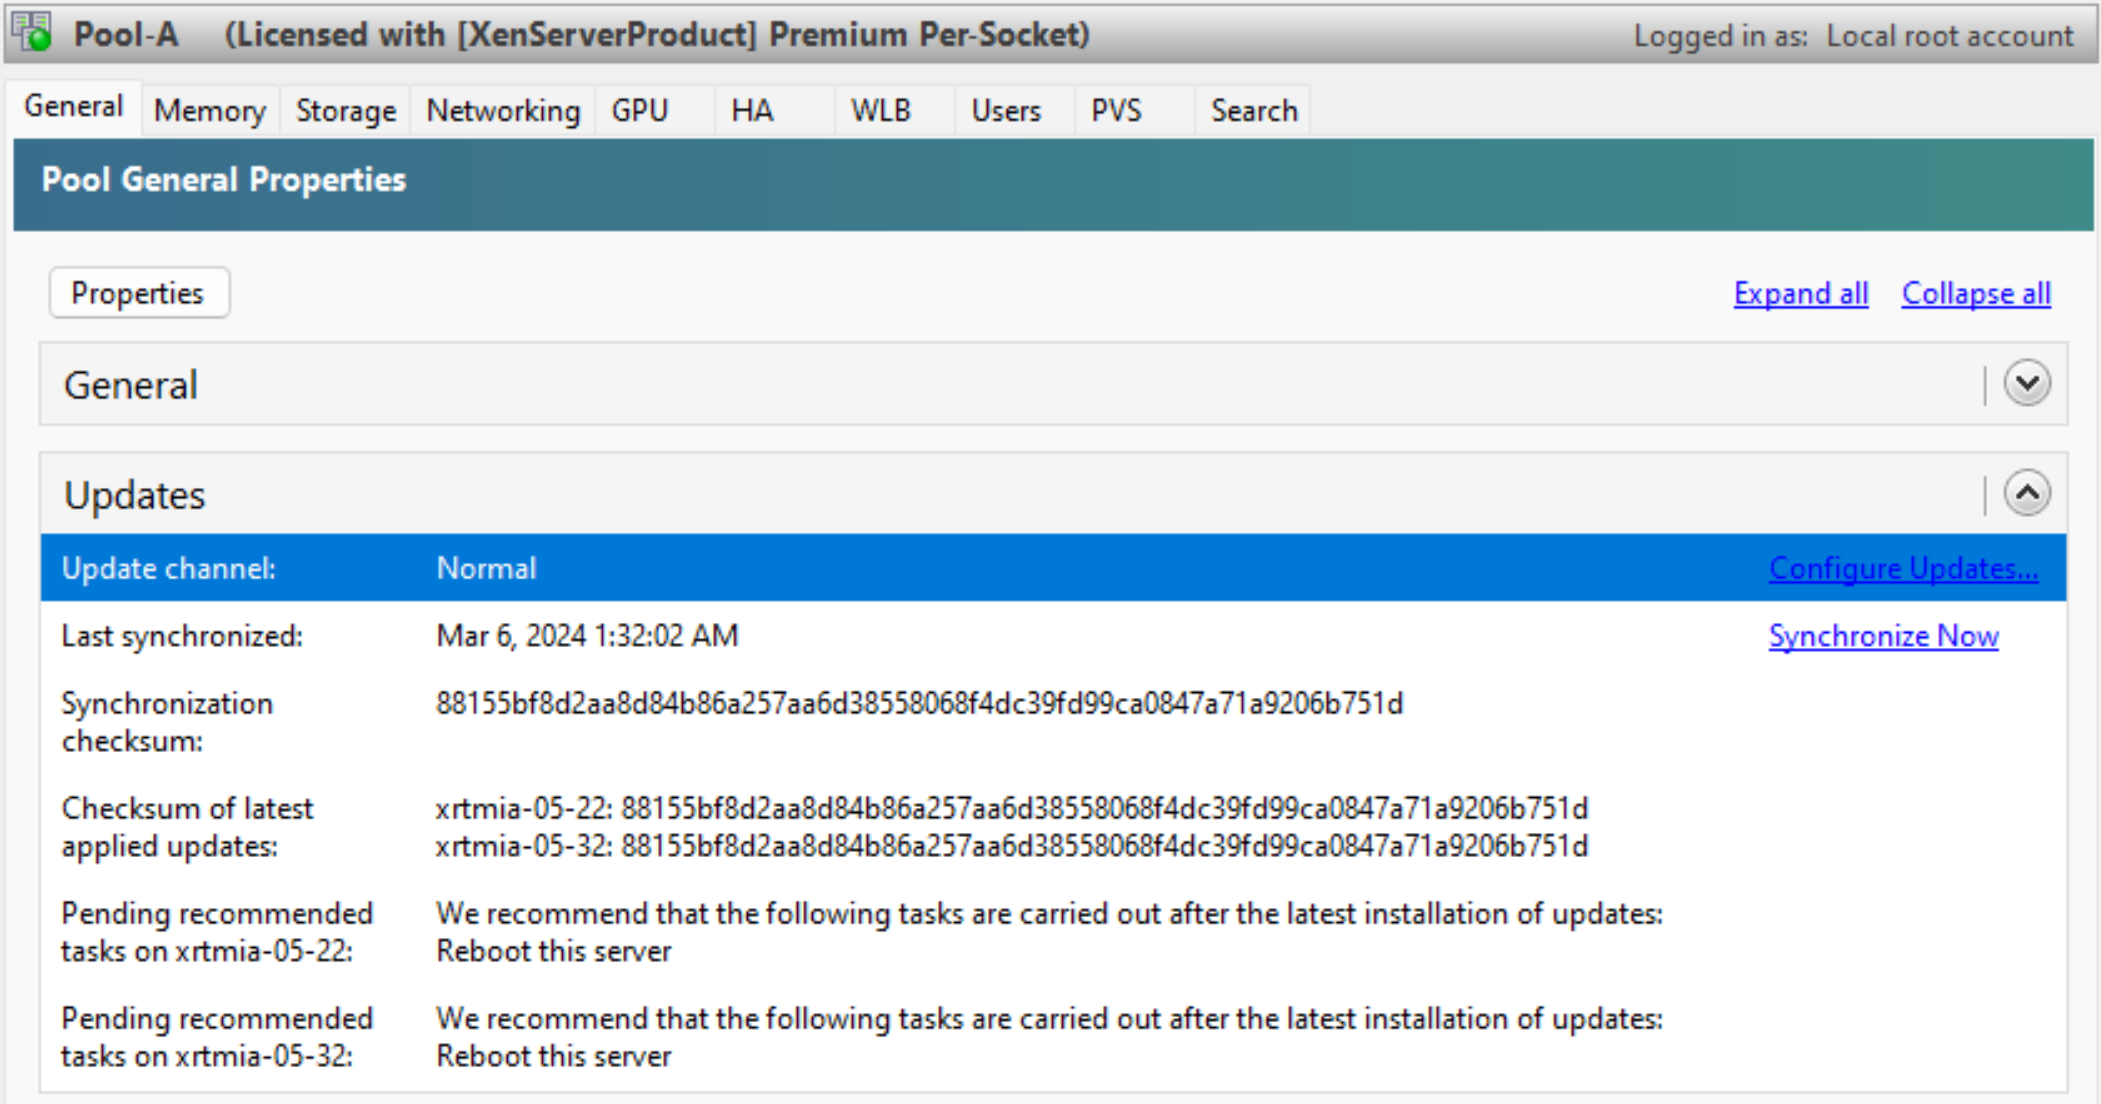Click the Properties button
Viewport: 2101px width, 1104px height.
point(139,293)
